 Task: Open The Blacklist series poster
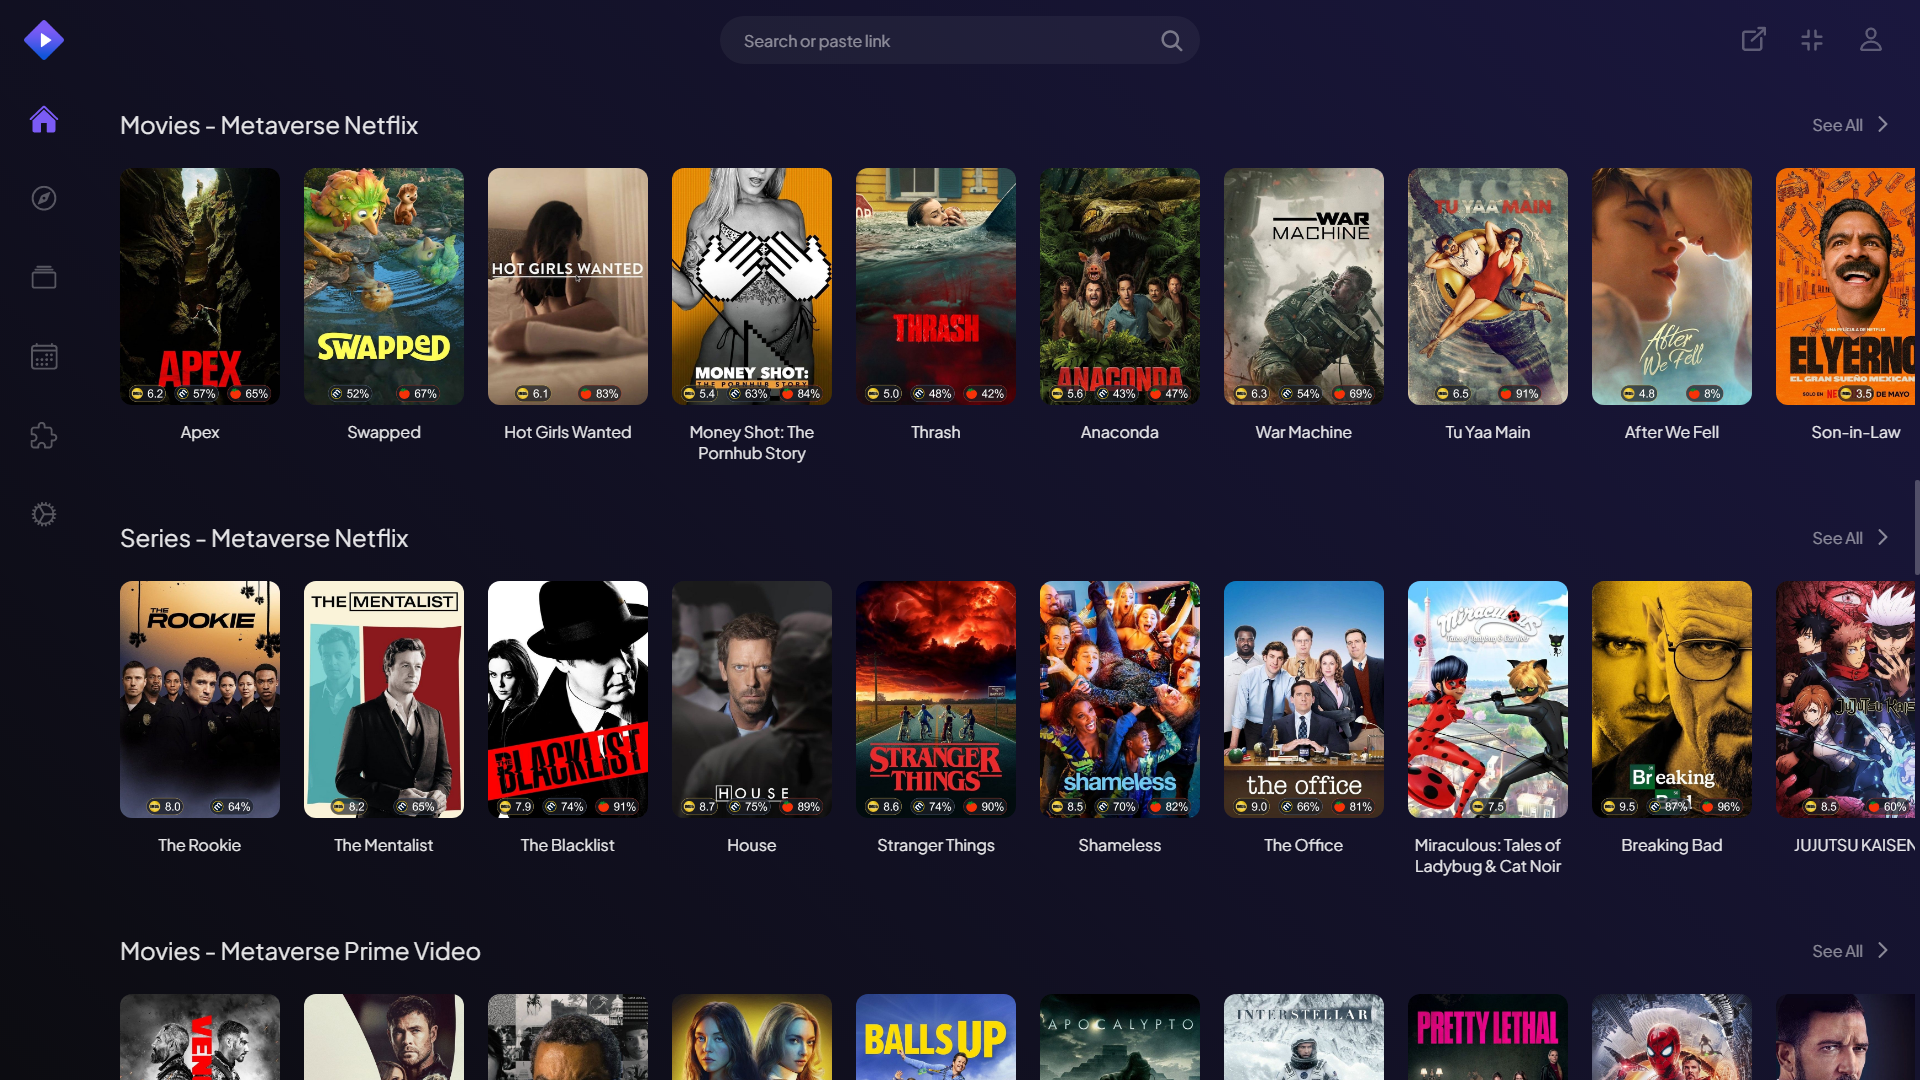click(568, 699)
